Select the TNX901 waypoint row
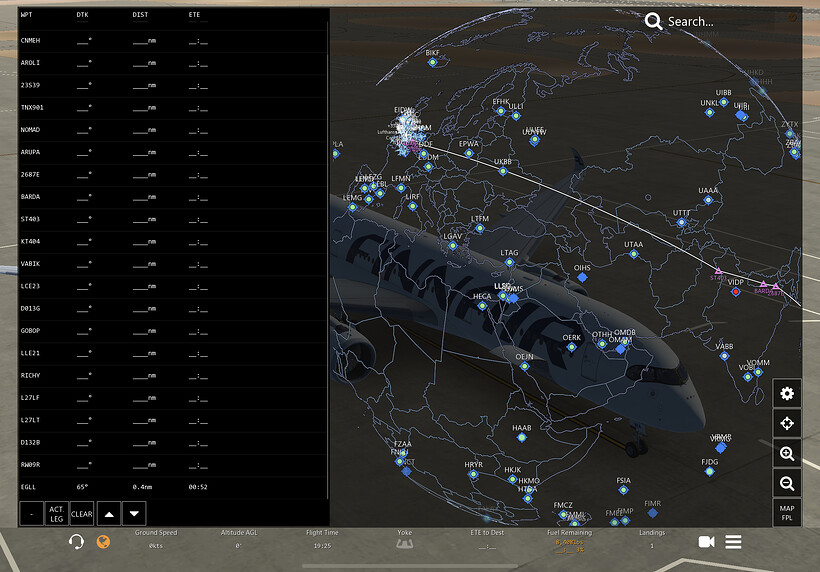Screen dimensions: 820x572 click(173, 108)
